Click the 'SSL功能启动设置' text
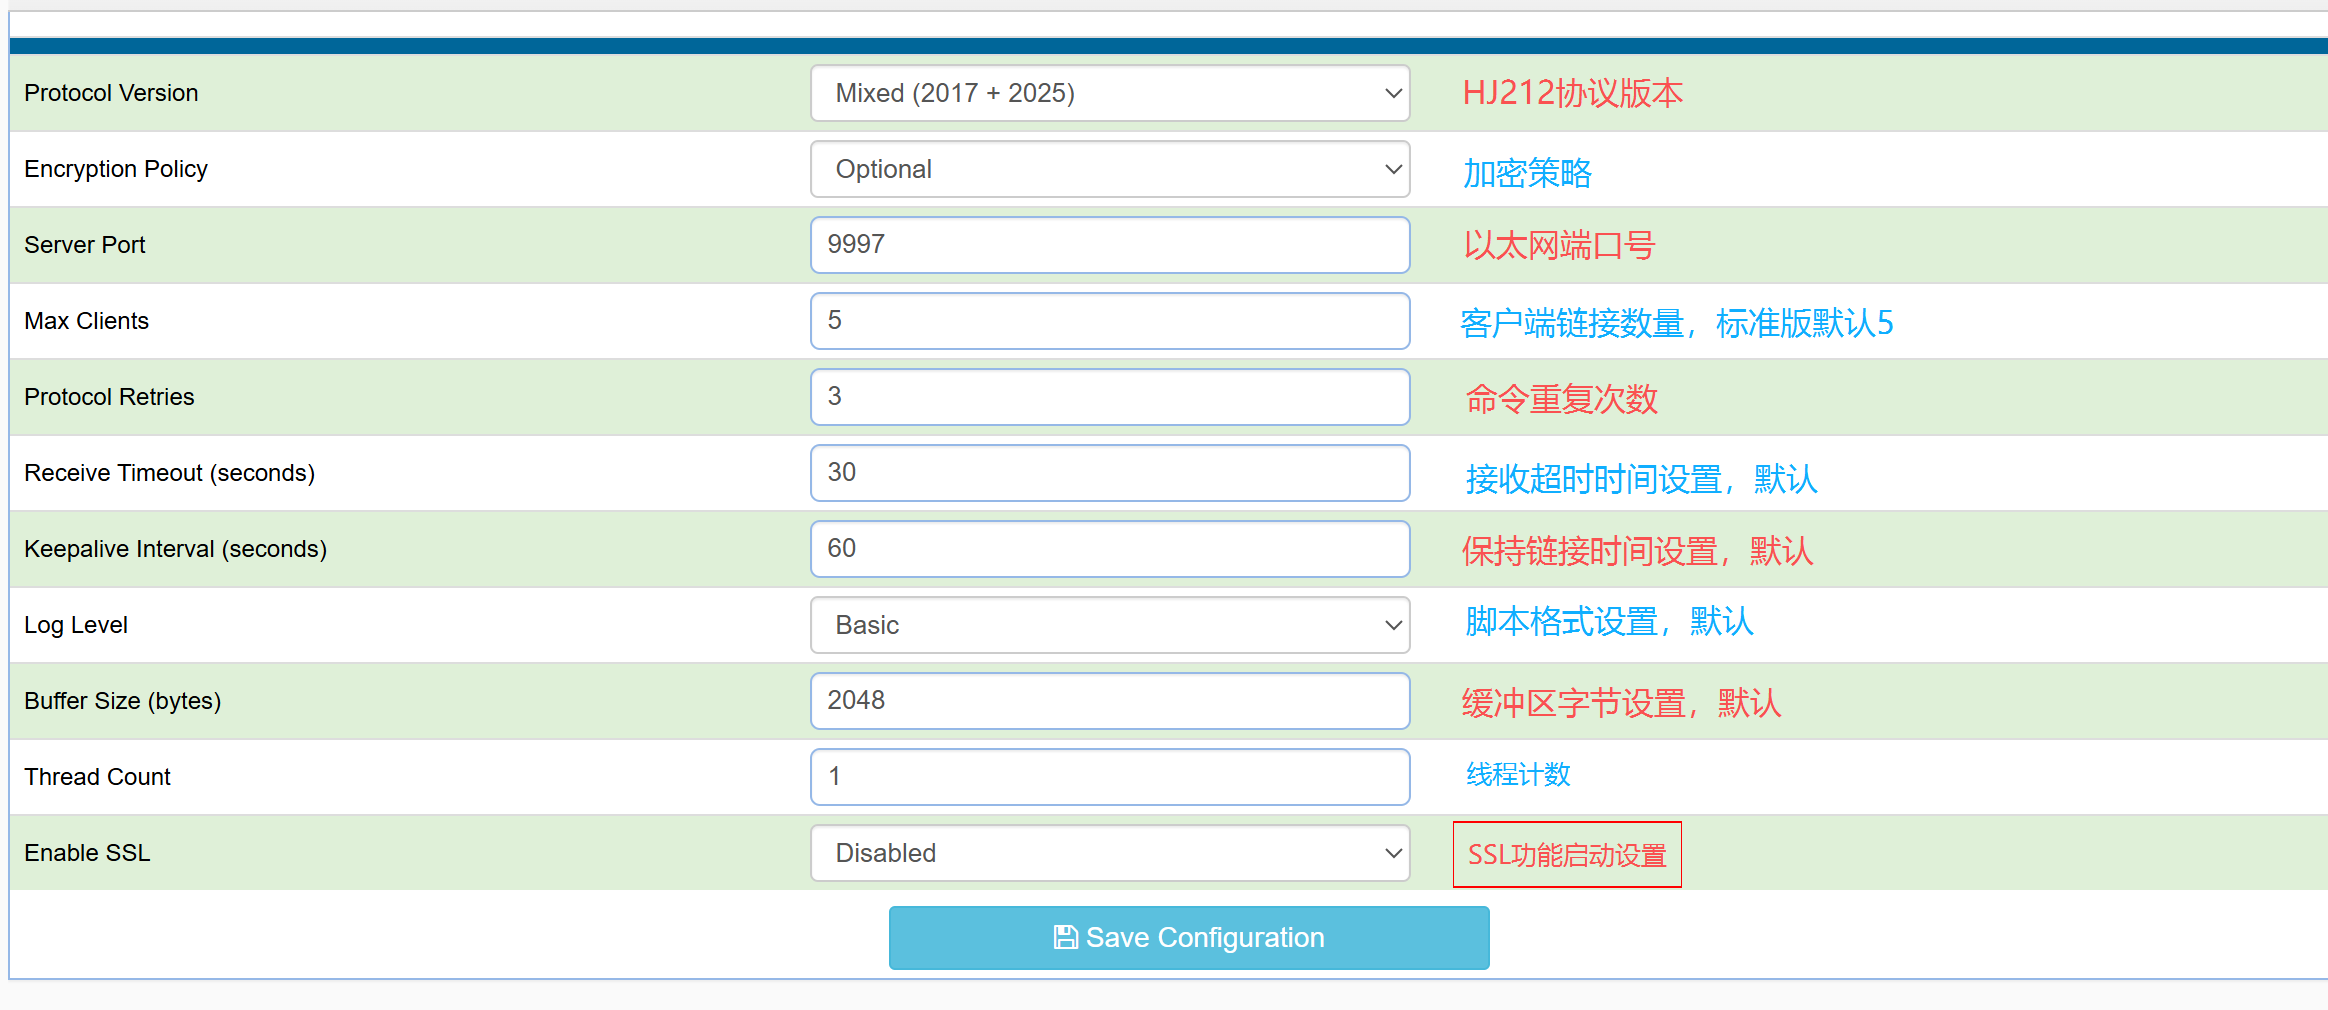This screenshot has height=1010, width=2328. click(1567, 855)
